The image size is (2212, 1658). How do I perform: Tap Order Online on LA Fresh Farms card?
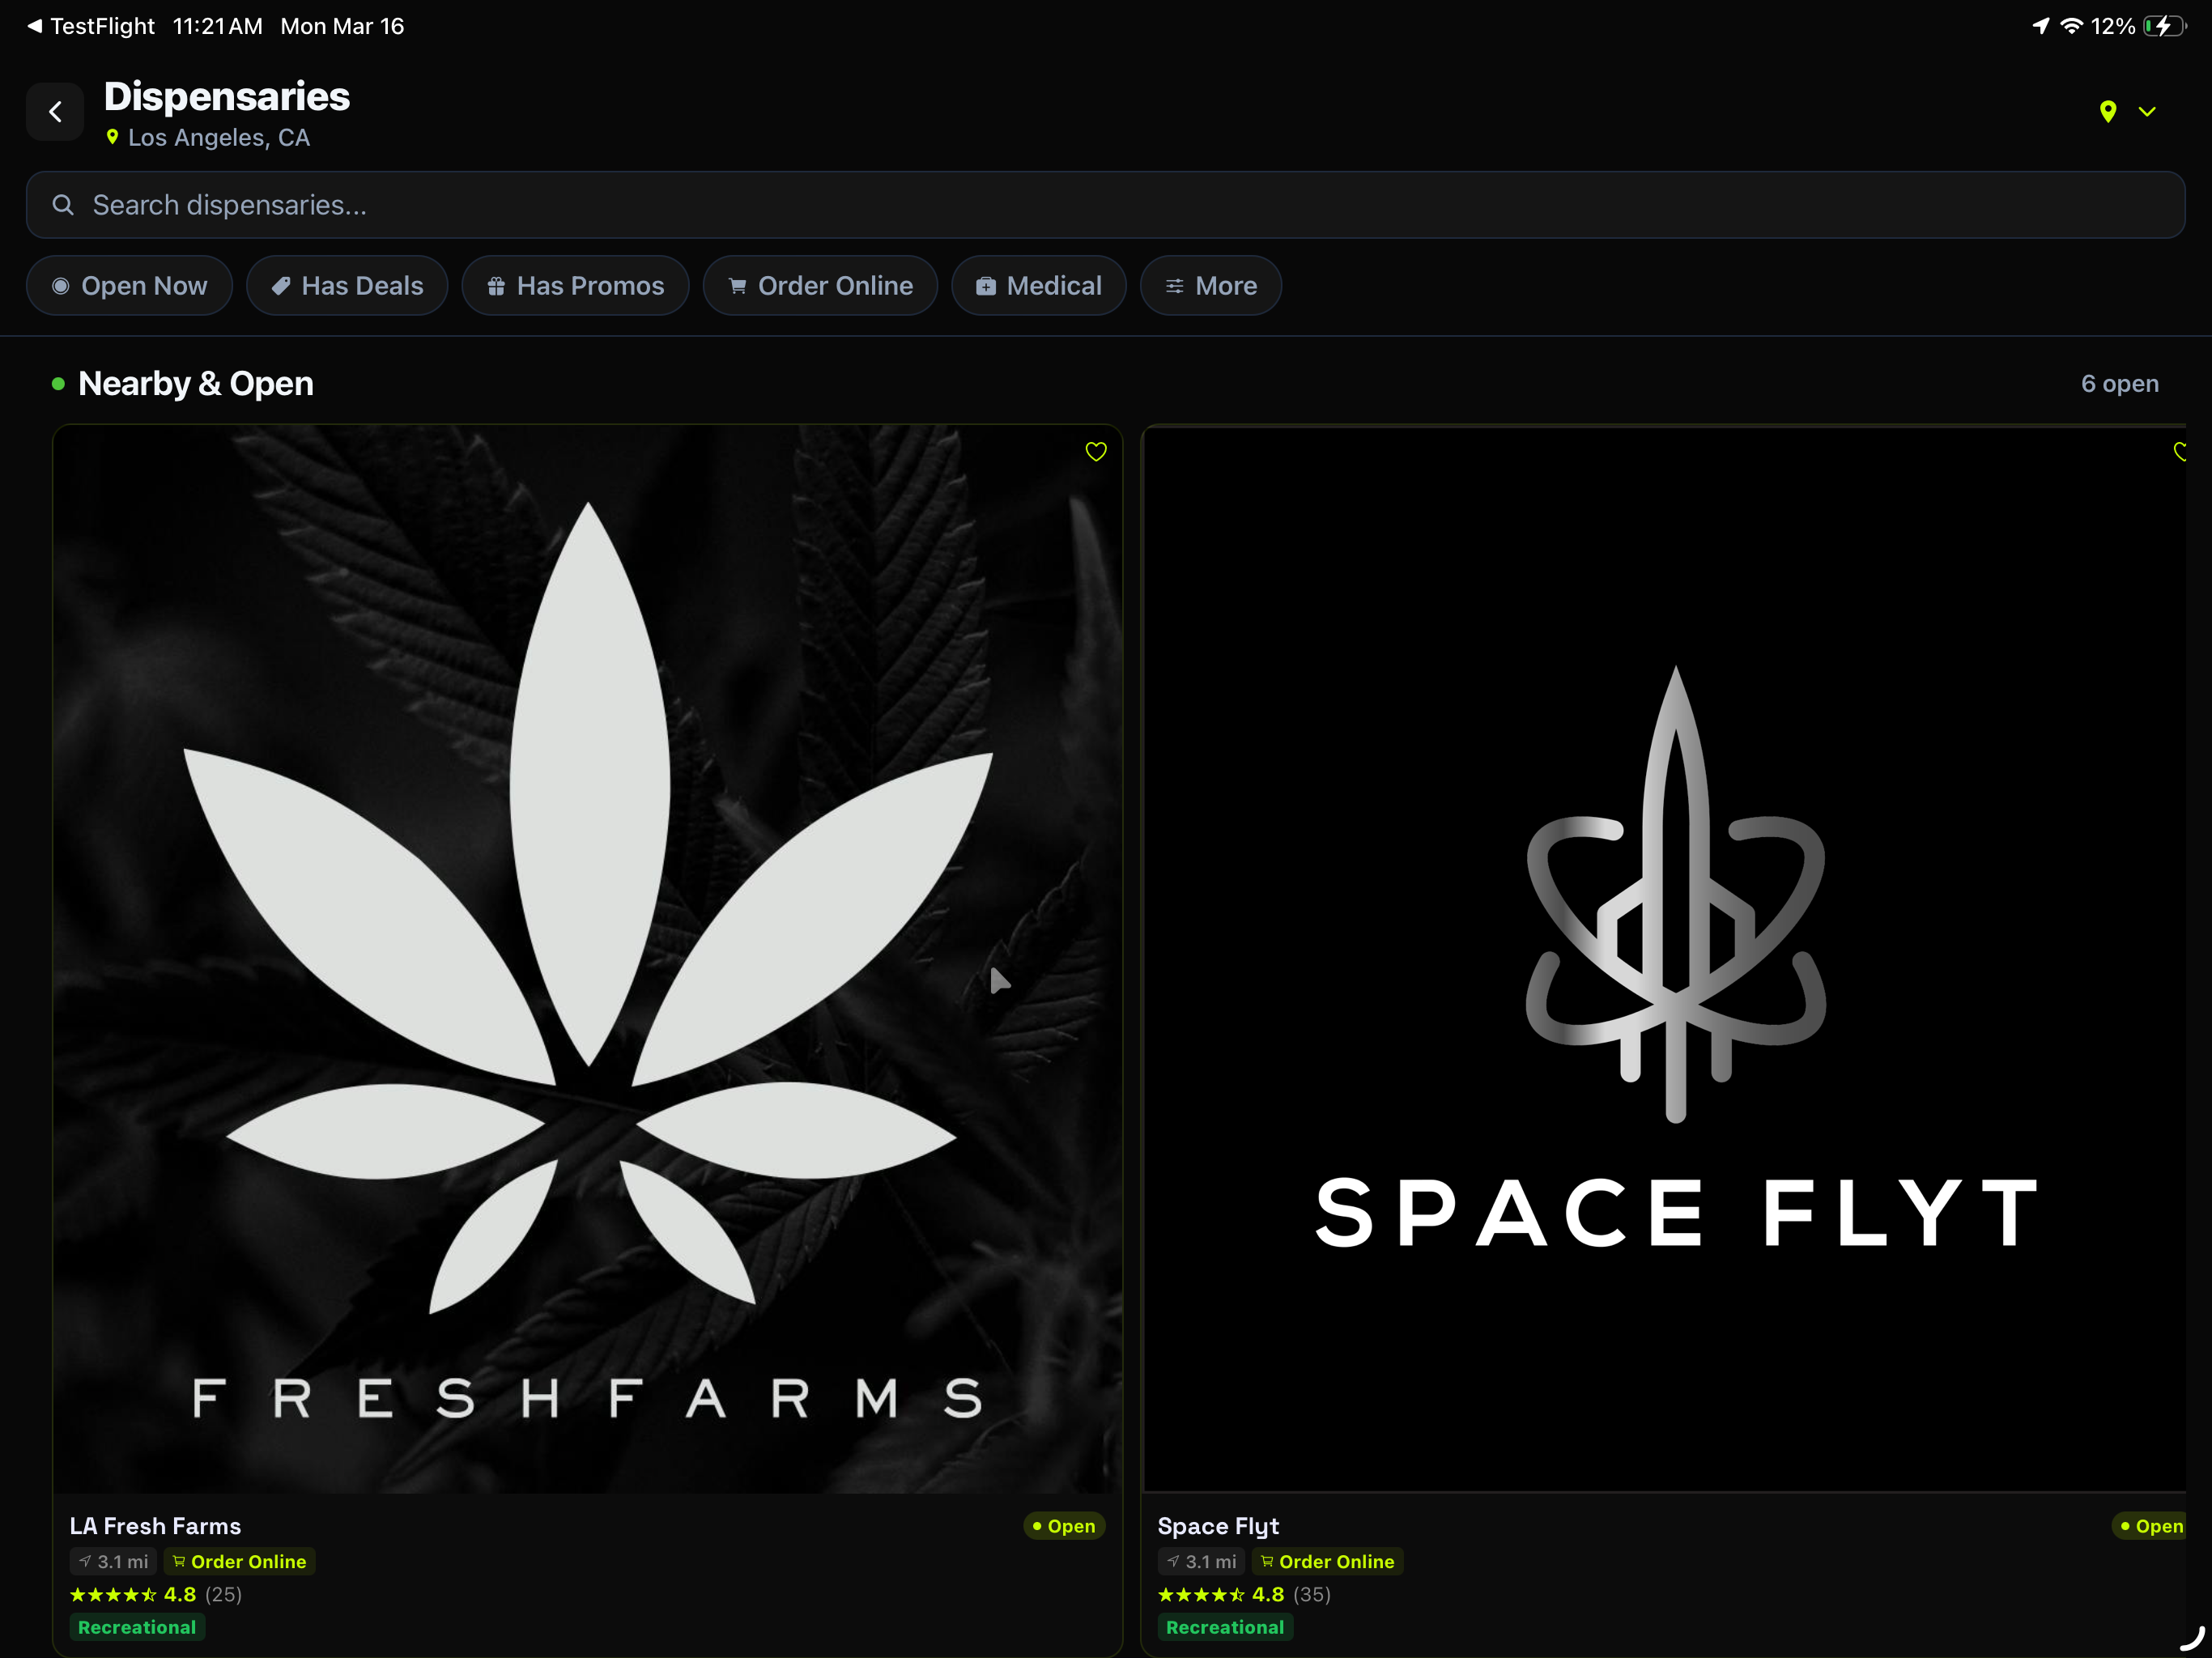tap(239, 1562)
